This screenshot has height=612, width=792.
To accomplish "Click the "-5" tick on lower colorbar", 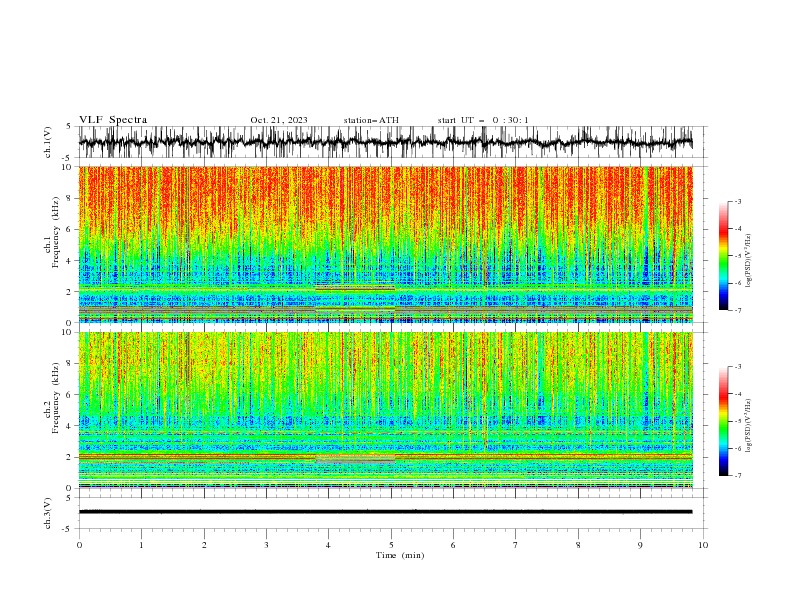I will pos(737,421).
